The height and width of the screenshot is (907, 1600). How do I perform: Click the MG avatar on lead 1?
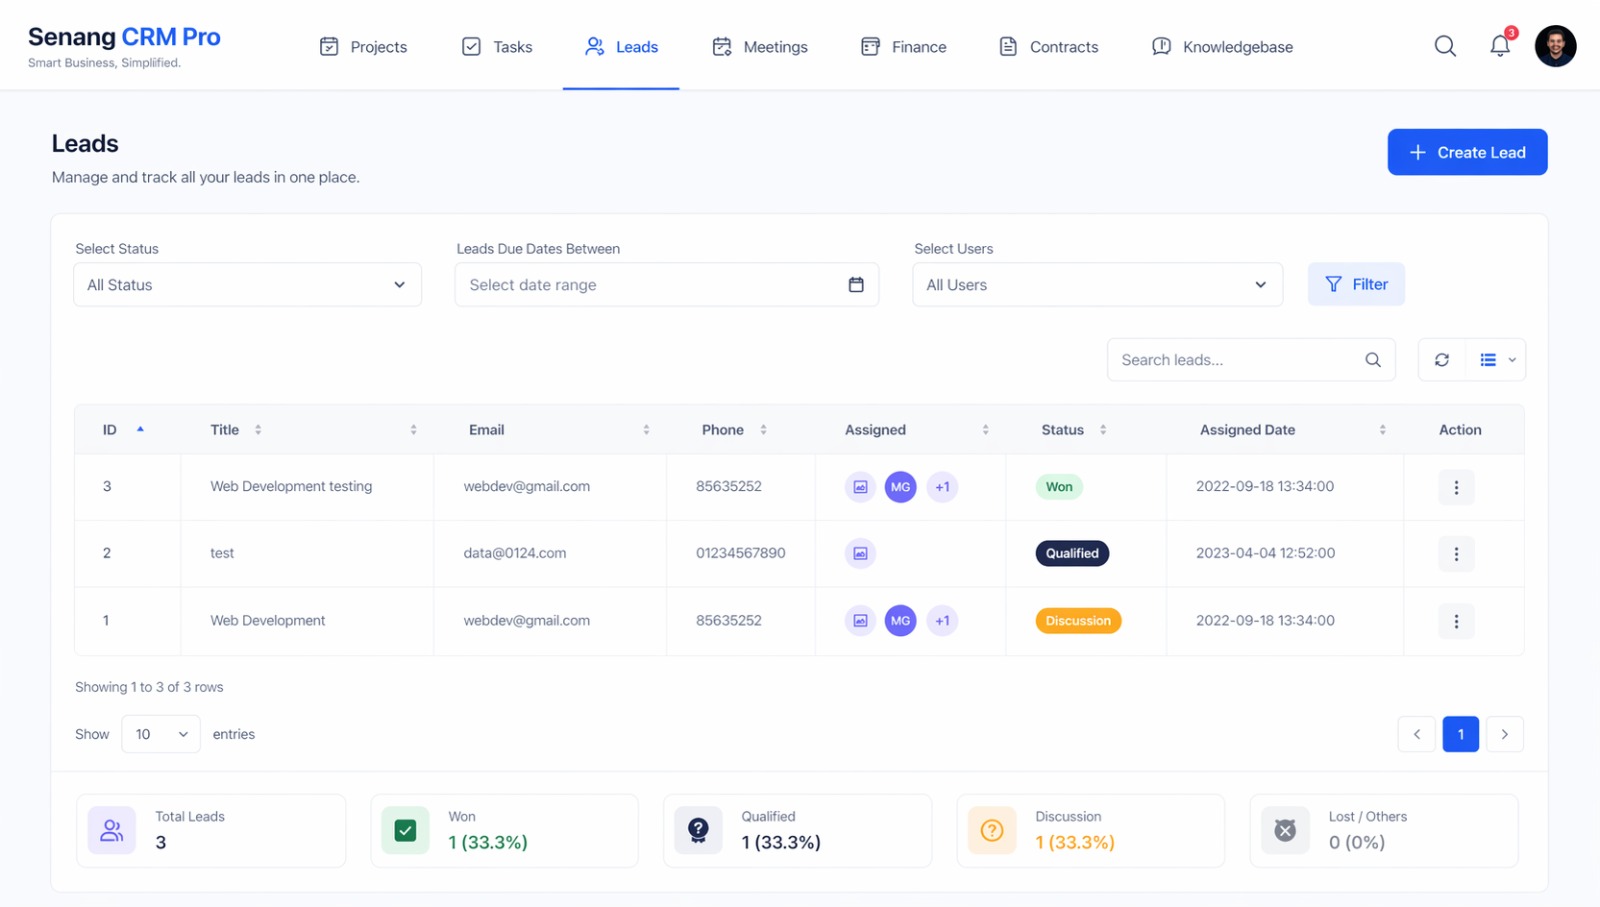[x=900, y=621]
